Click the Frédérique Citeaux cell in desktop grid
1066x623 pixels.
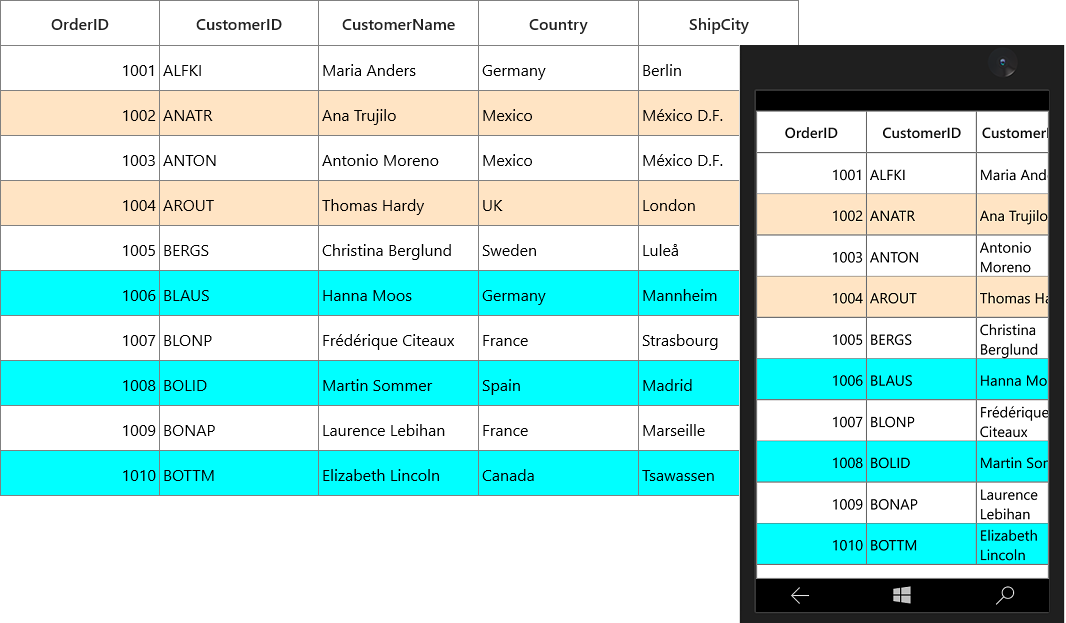click(x=398, y=339)
